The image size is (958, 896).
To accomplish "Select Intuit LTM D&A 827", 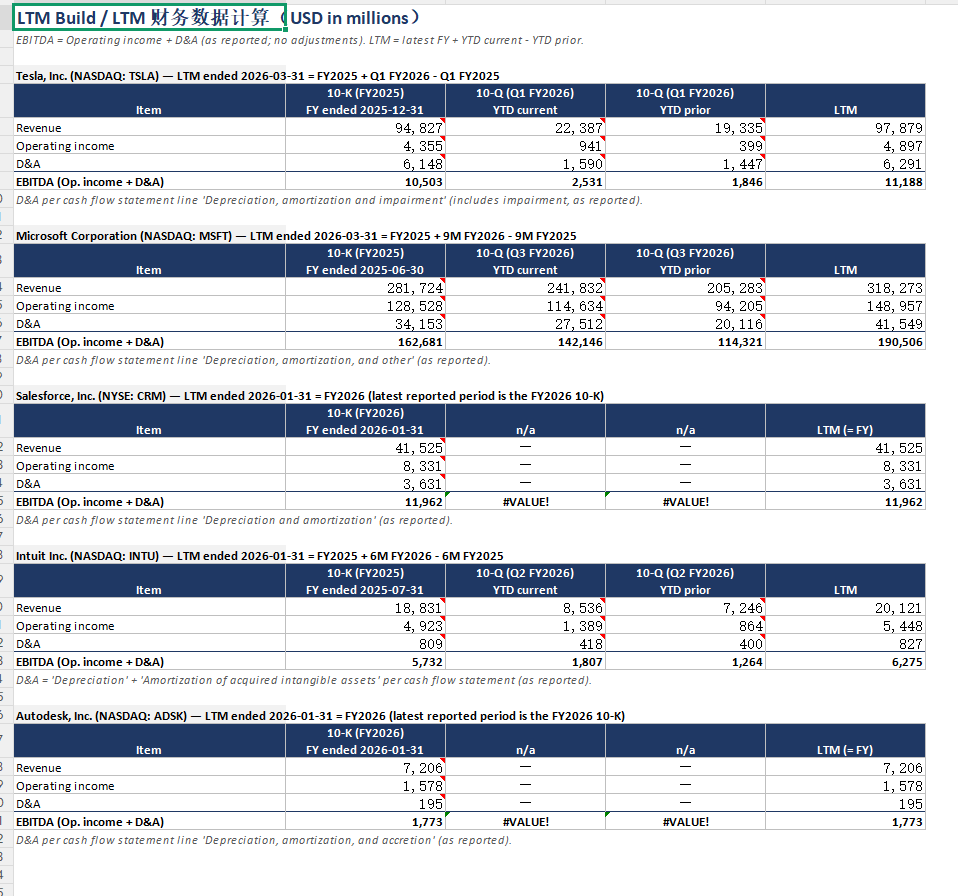I will 846,644.
